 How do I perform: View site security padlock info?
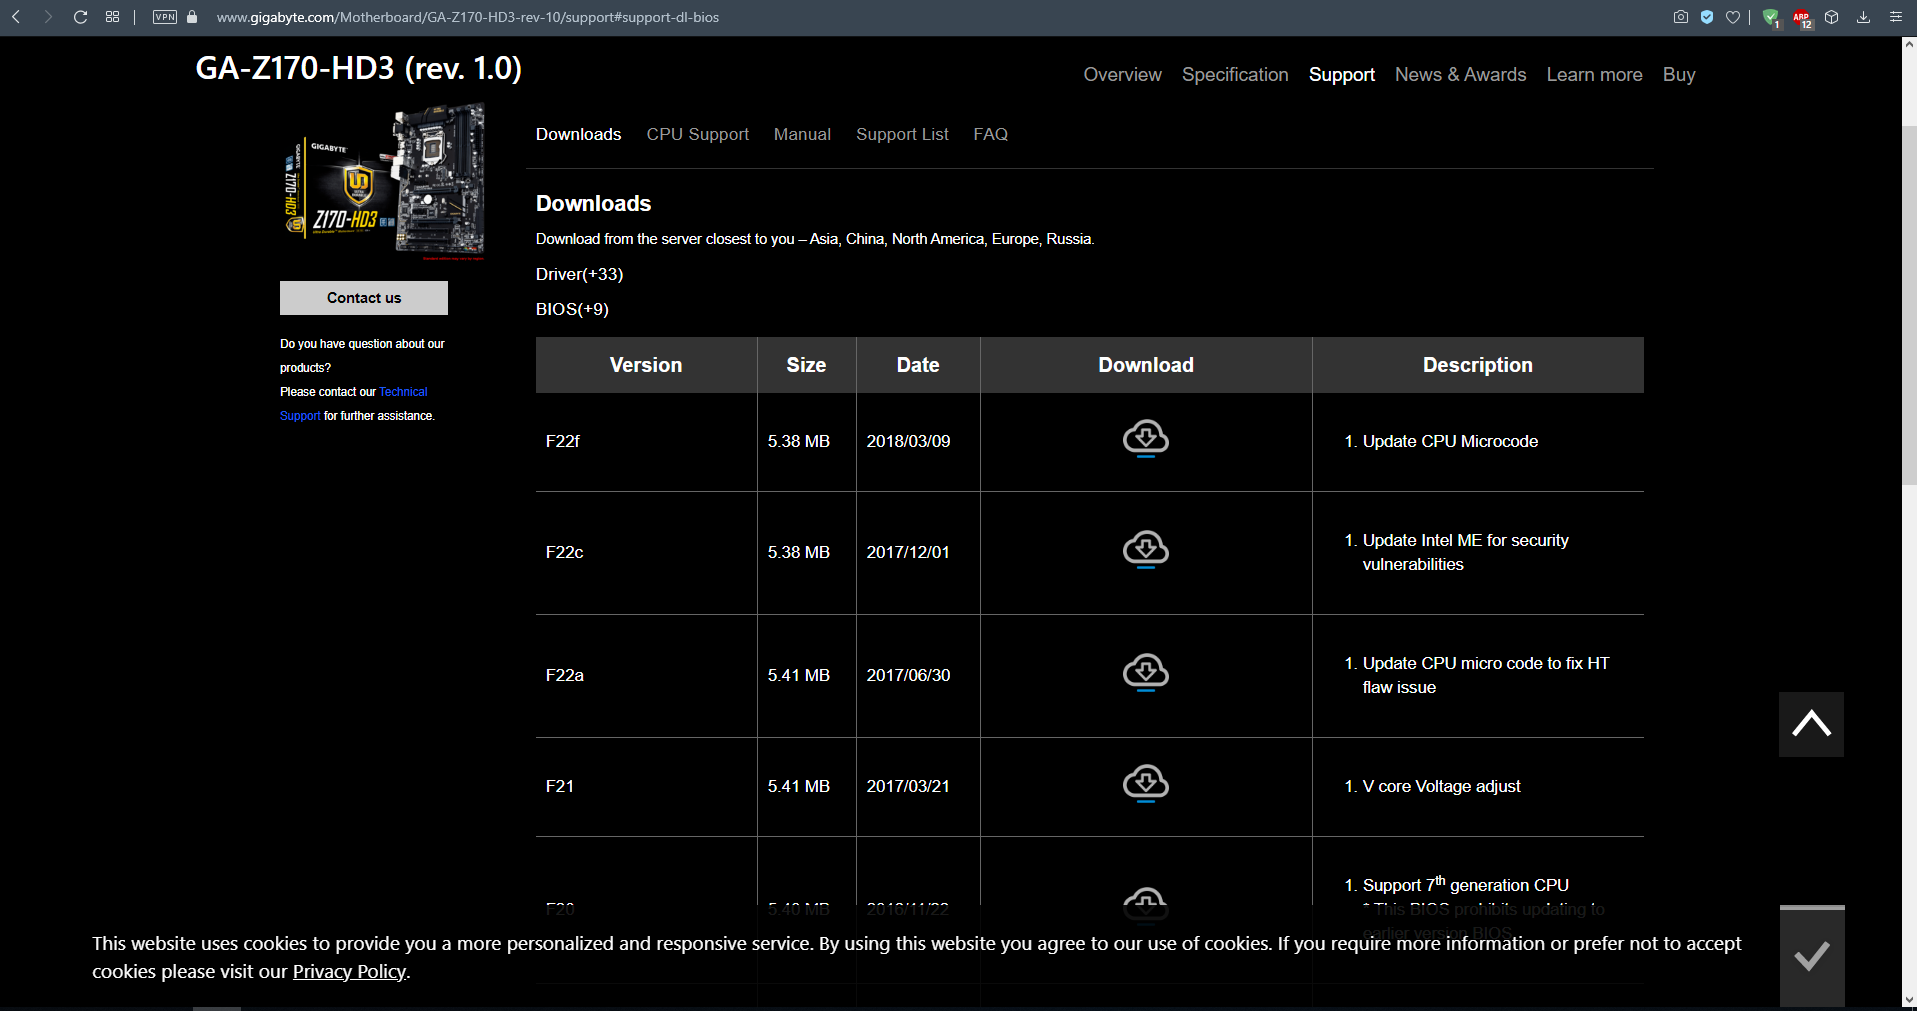(x=192, y=17)
